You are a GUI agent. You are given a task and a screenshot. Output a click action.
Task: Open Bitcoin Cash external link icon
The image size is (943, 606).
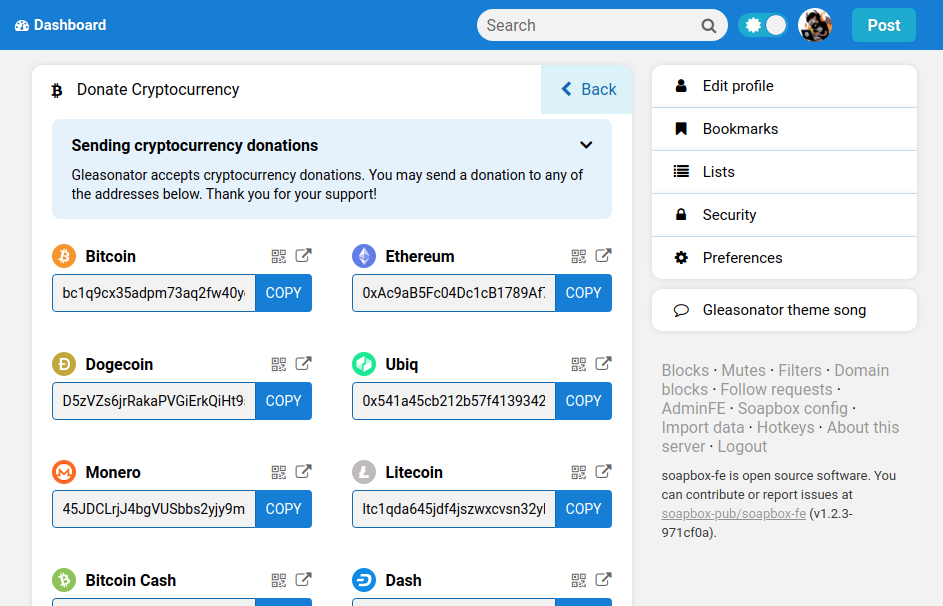pyautogui.click(x=303, y=580)
